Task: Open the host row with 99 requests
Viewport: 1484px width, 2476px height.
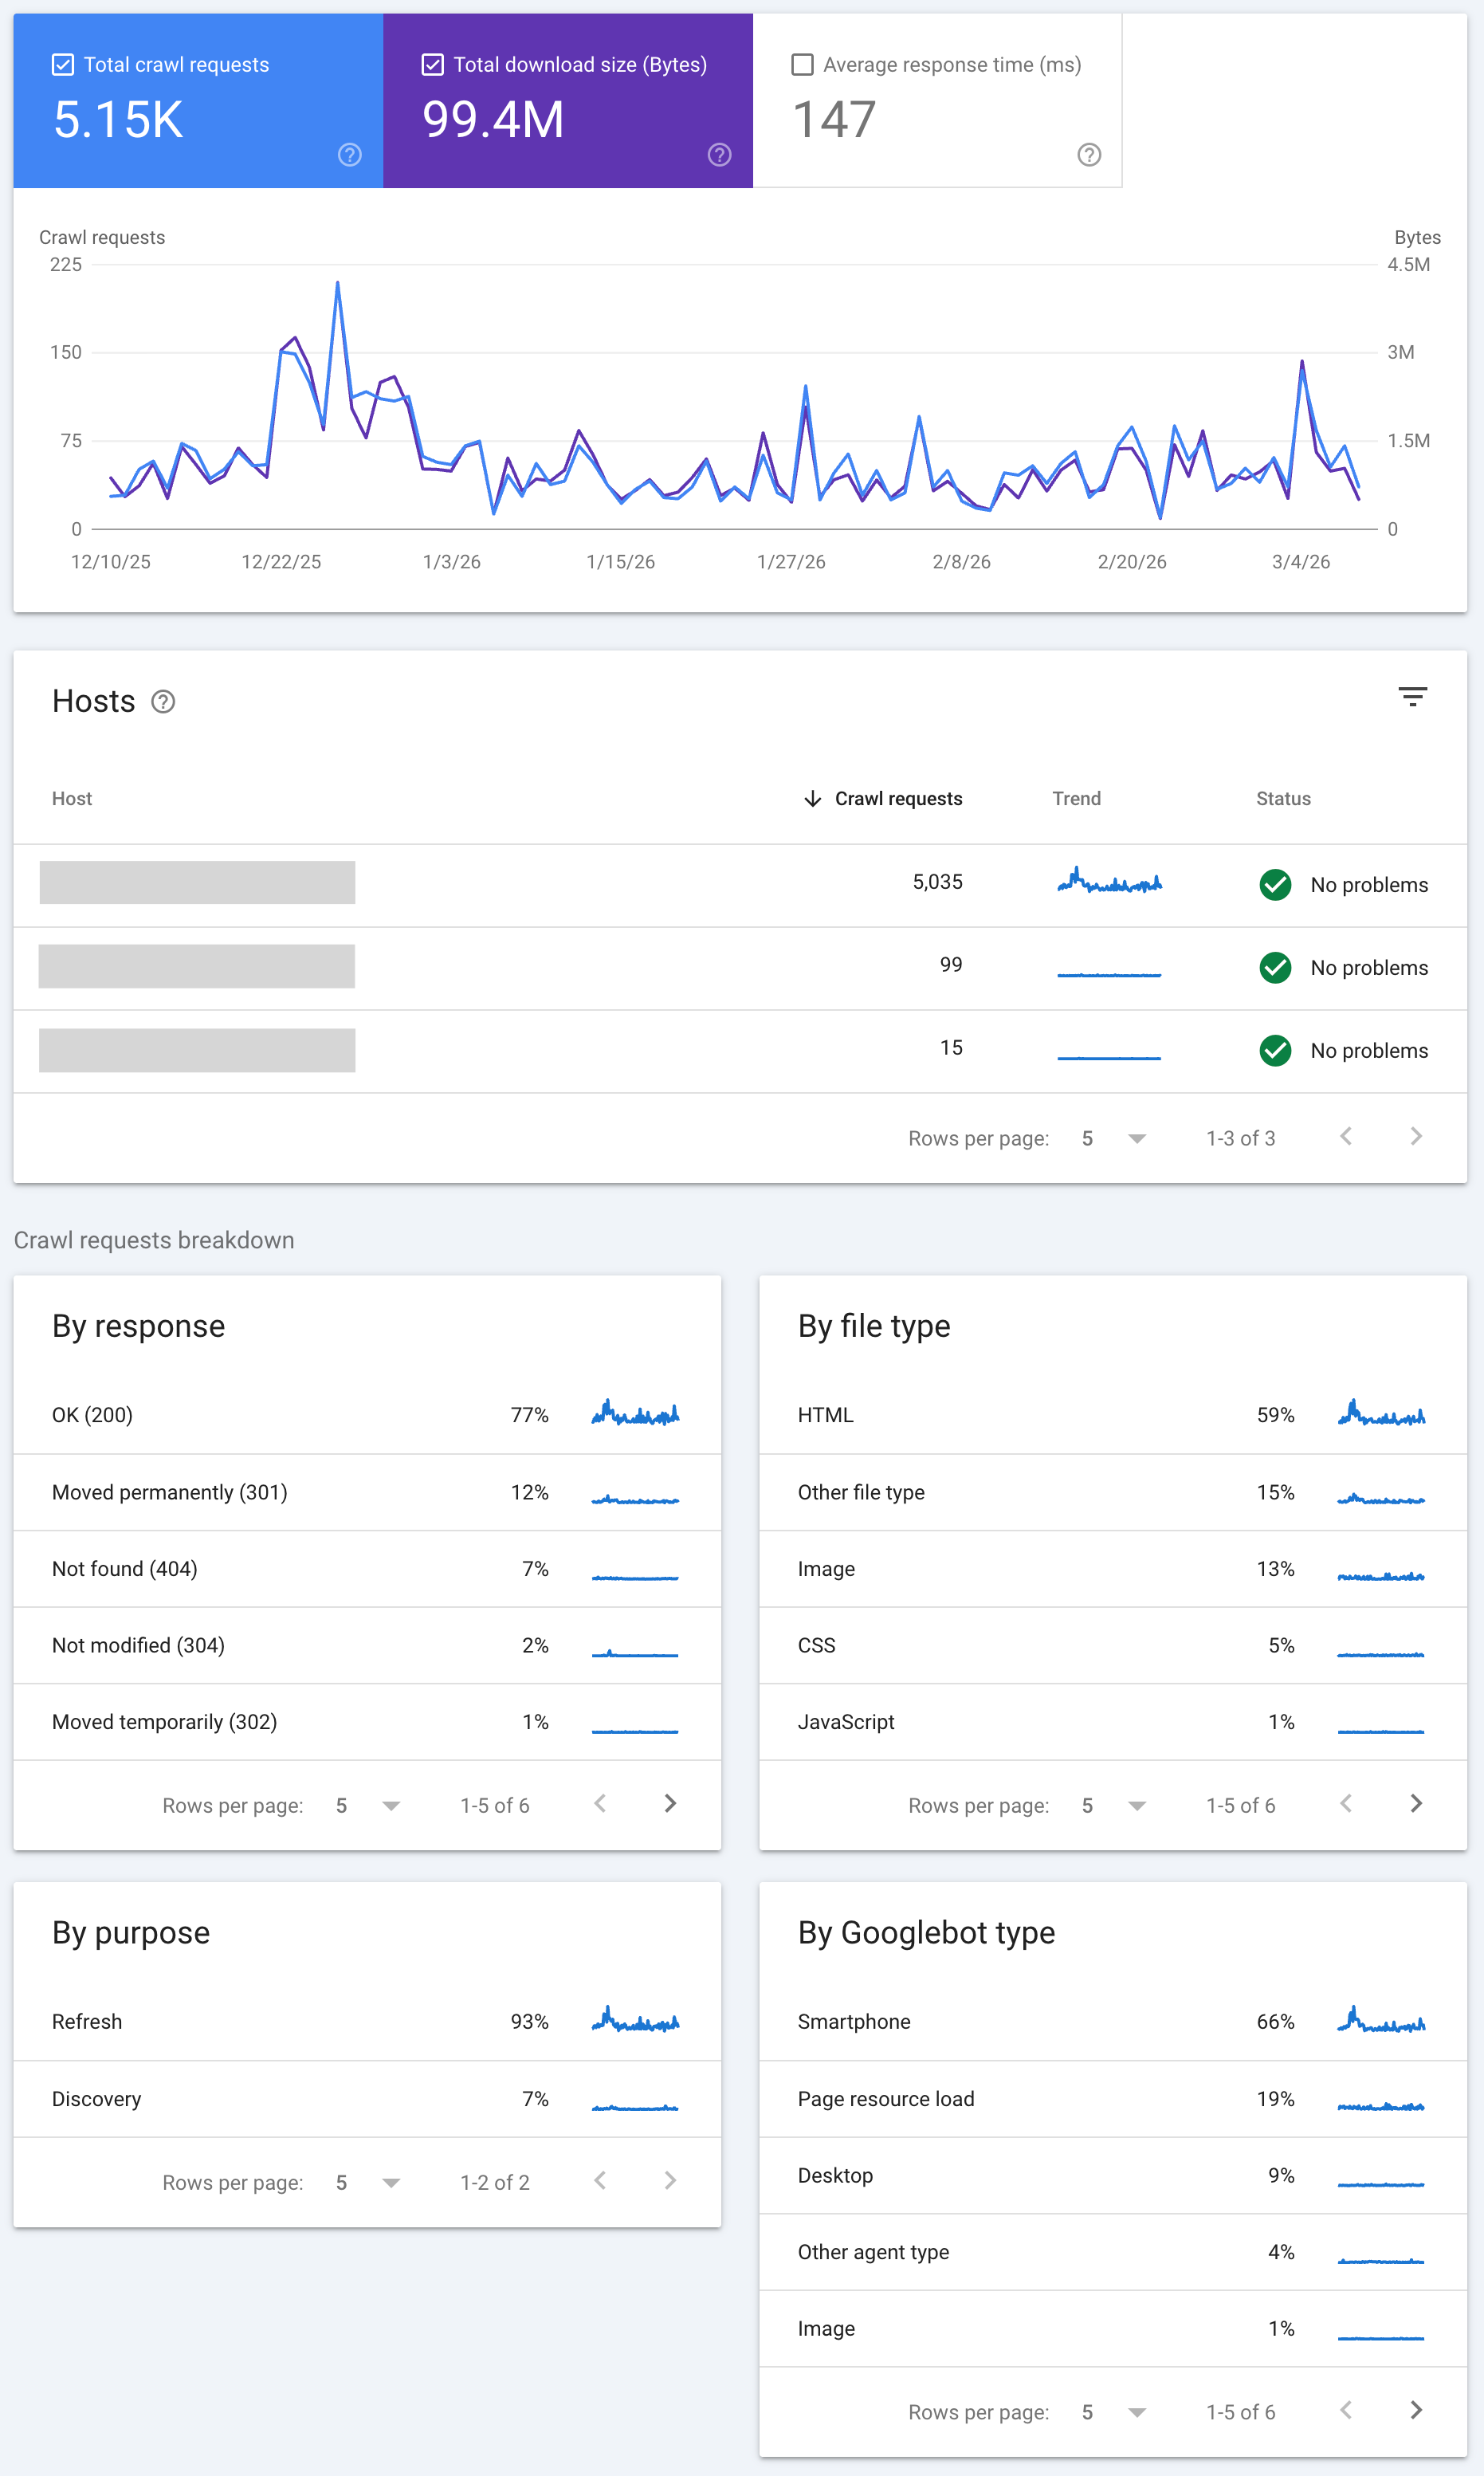Action: (x=740, y=968)
